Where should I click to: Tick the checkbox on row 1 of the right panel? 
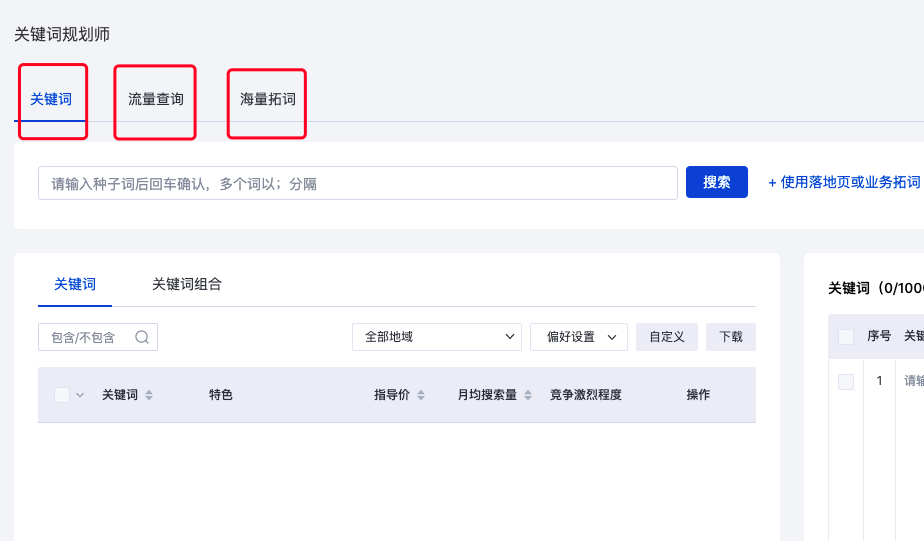[846, 381]
